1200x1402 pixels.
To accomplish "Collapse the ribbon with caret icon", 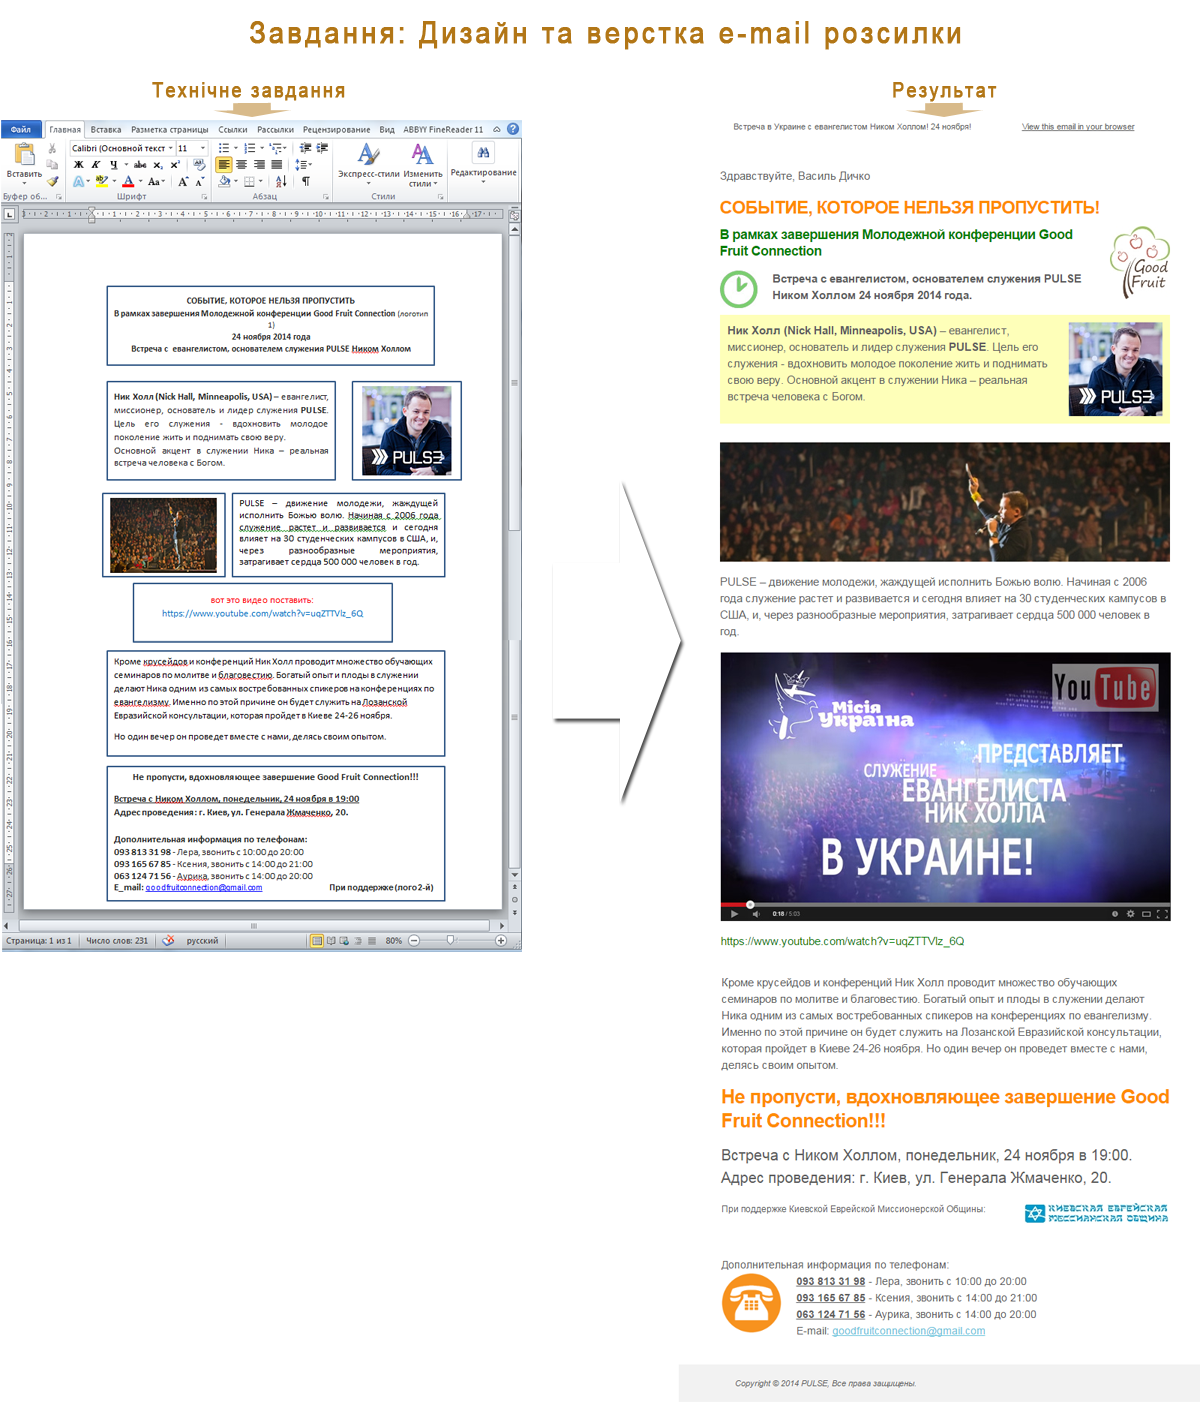I will 497,130.
